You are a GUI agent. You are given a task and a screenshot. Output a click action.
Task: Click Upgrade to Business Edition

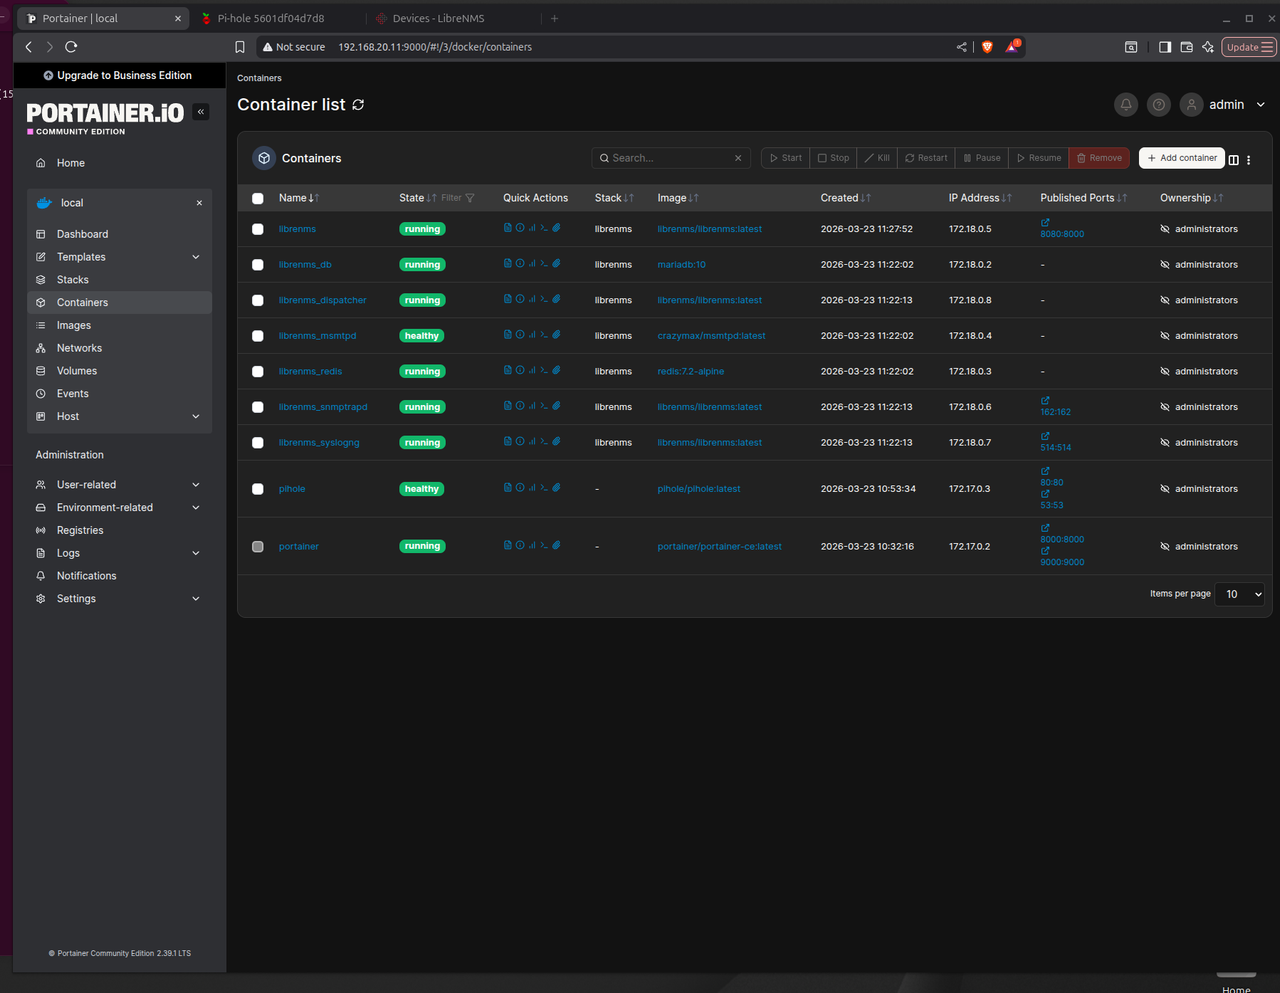[x=118, y=75]
